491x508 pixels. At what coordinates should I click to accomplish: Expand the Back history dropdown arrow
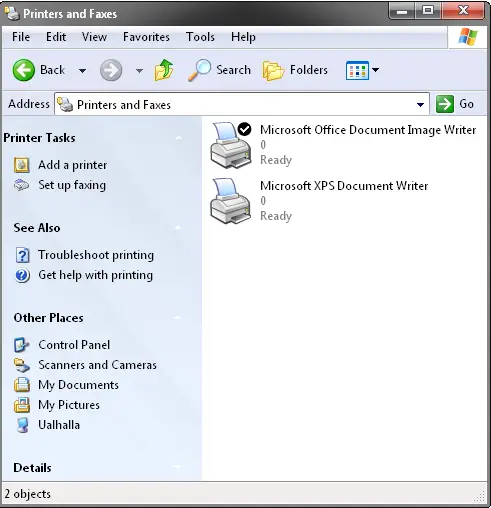point(82,70)
